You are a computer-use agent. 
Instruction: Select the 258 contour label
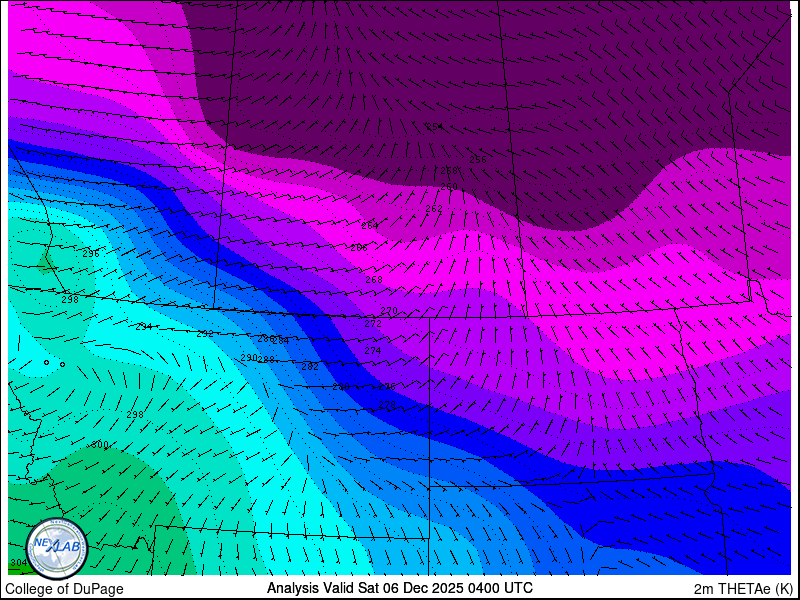click(449, 170)
